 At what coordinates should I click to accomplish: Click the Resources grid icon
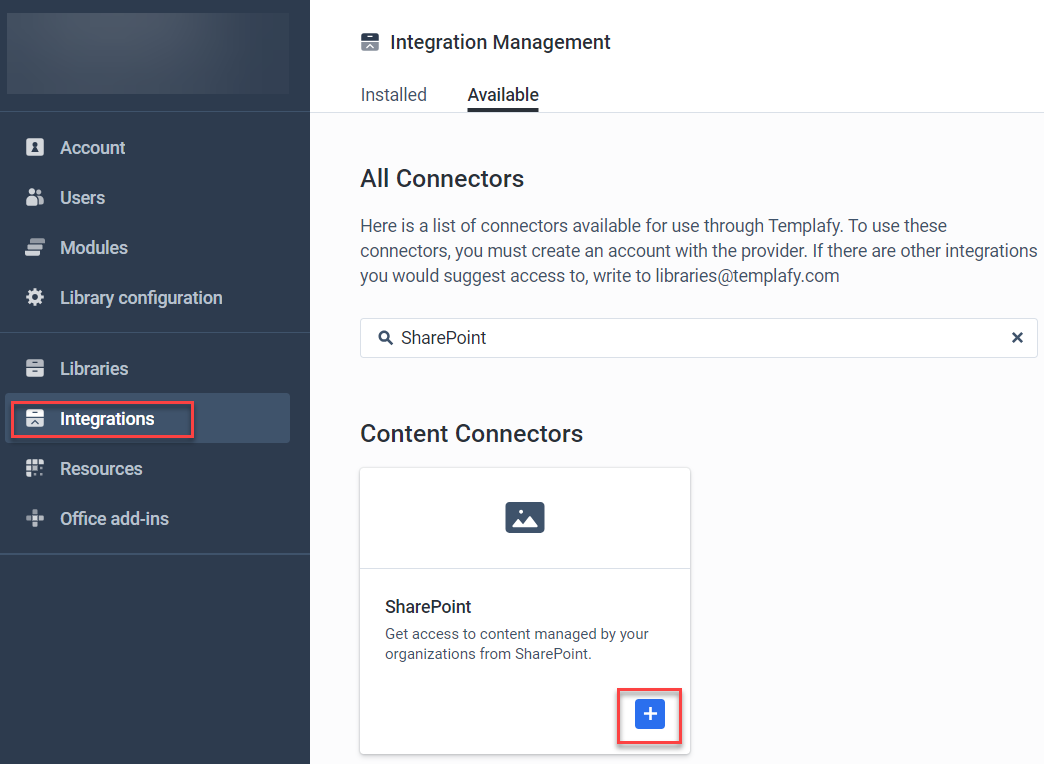point(35,468)
